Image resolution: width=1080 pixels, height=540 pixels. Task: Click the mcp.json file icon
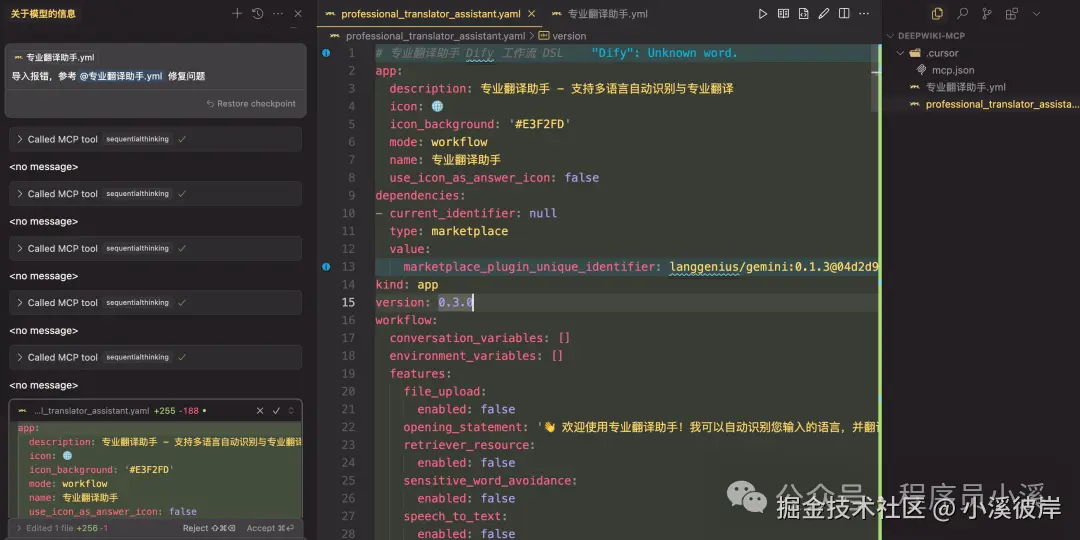point(922,70)
